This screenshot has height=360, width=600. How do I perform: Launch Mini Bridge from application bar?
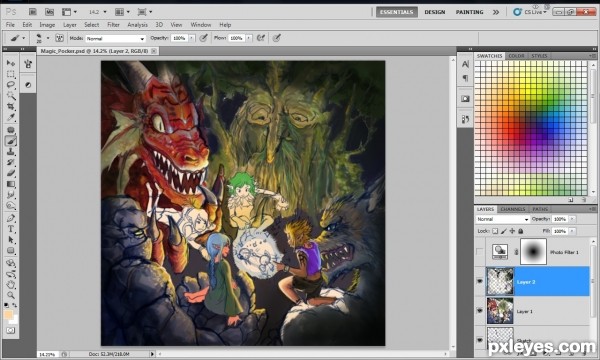click(49, 12)
